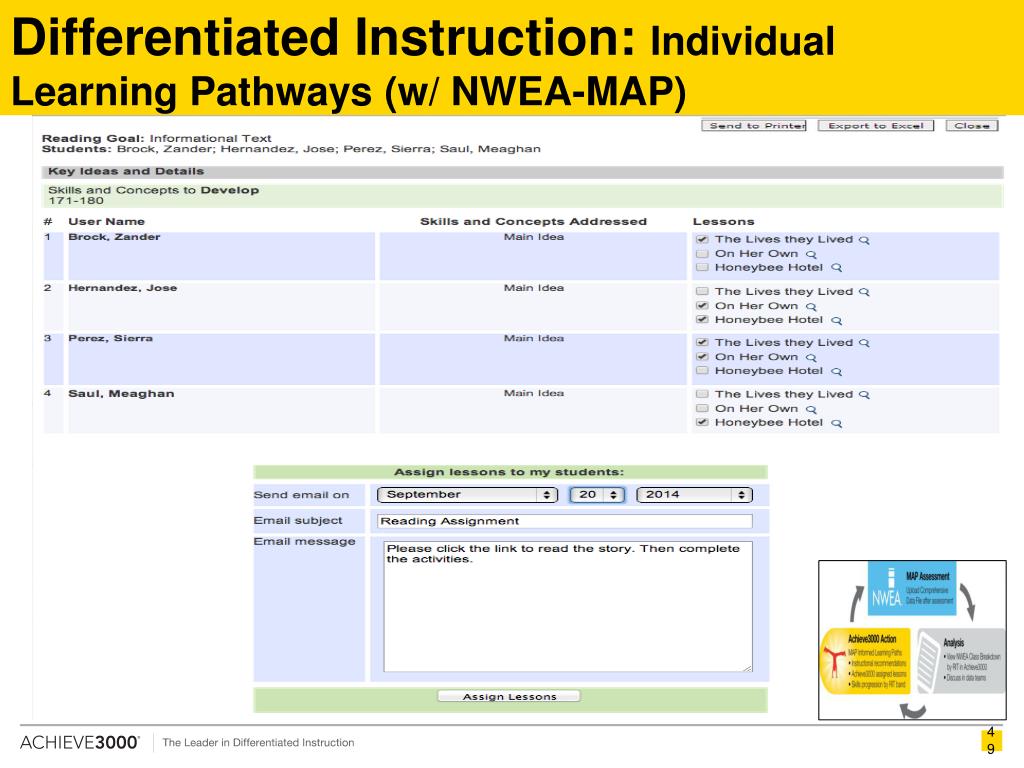Uncheck 'On Her Own' for Hernandez, Jose
This screenshot has height=768, width=1024.
702,306
